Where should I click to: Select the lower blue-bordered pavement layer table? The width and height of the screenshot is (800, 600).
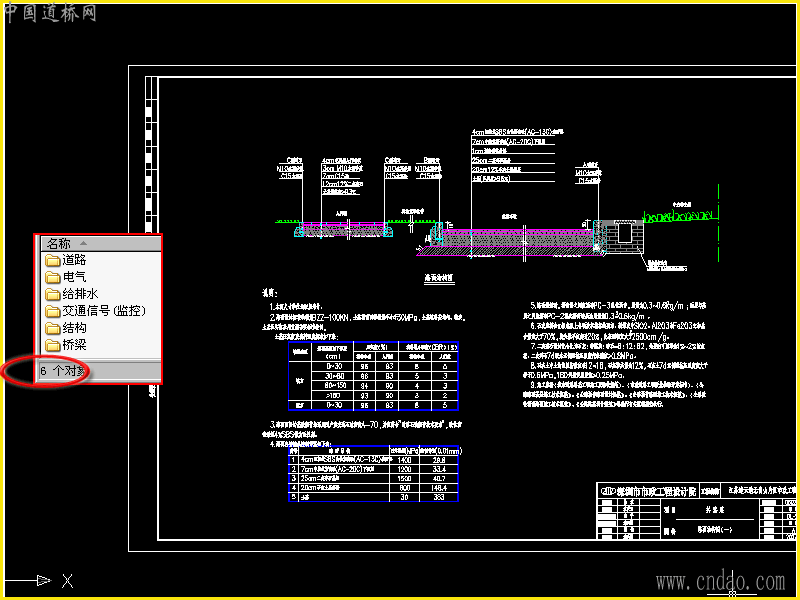(x=373, y=473)
